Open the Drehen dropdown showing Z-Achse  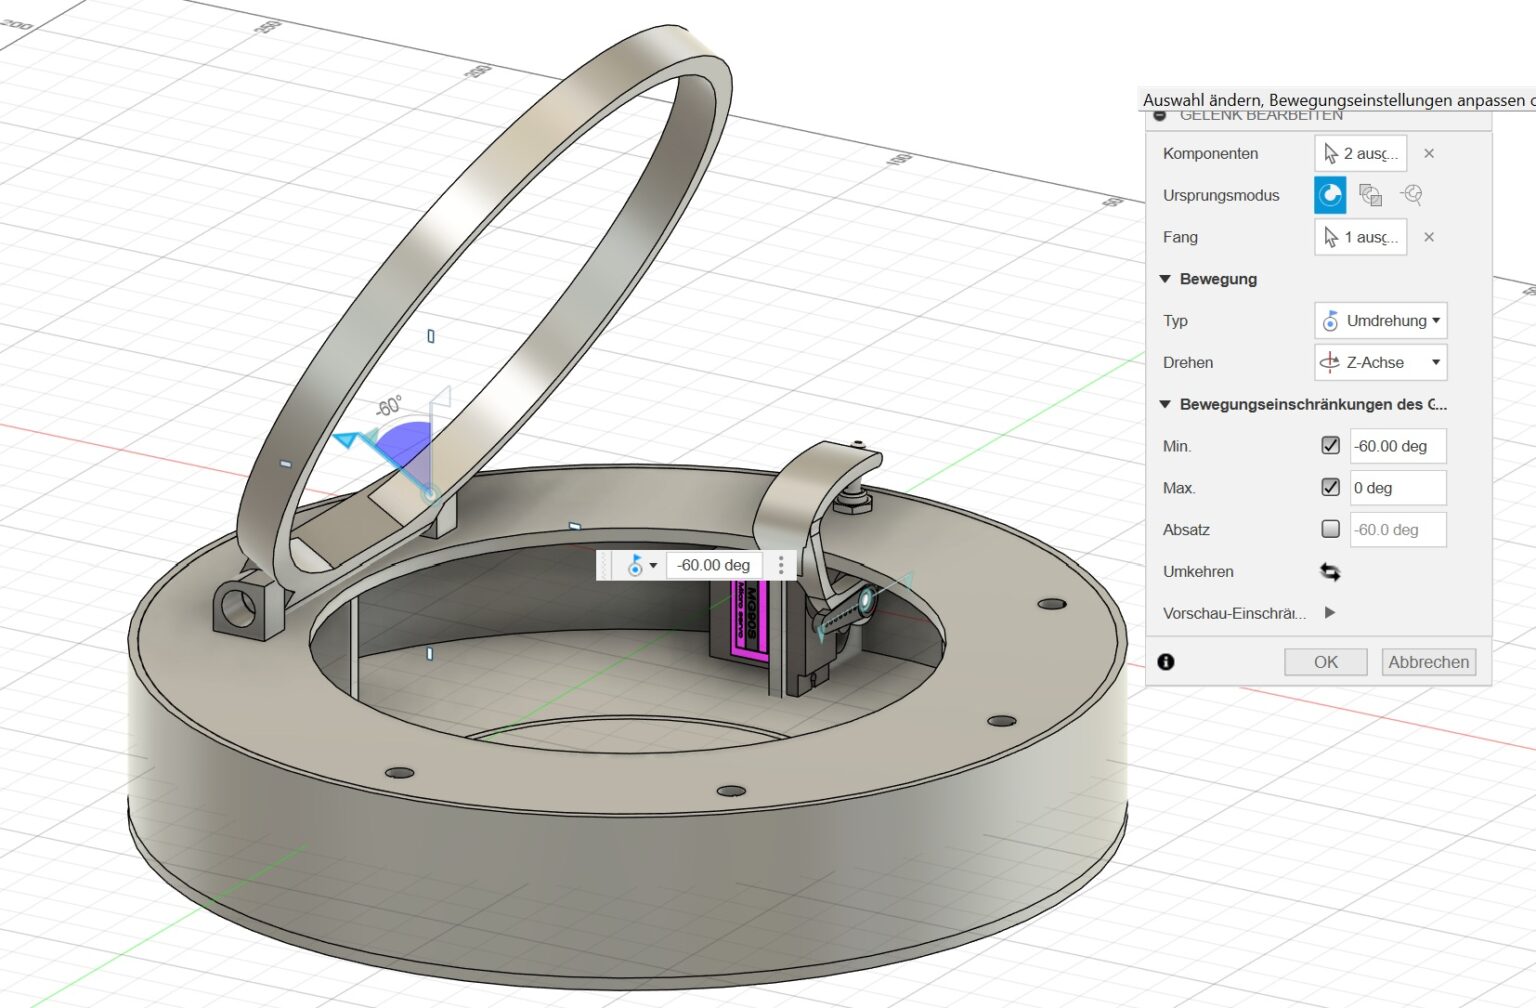1381,363
